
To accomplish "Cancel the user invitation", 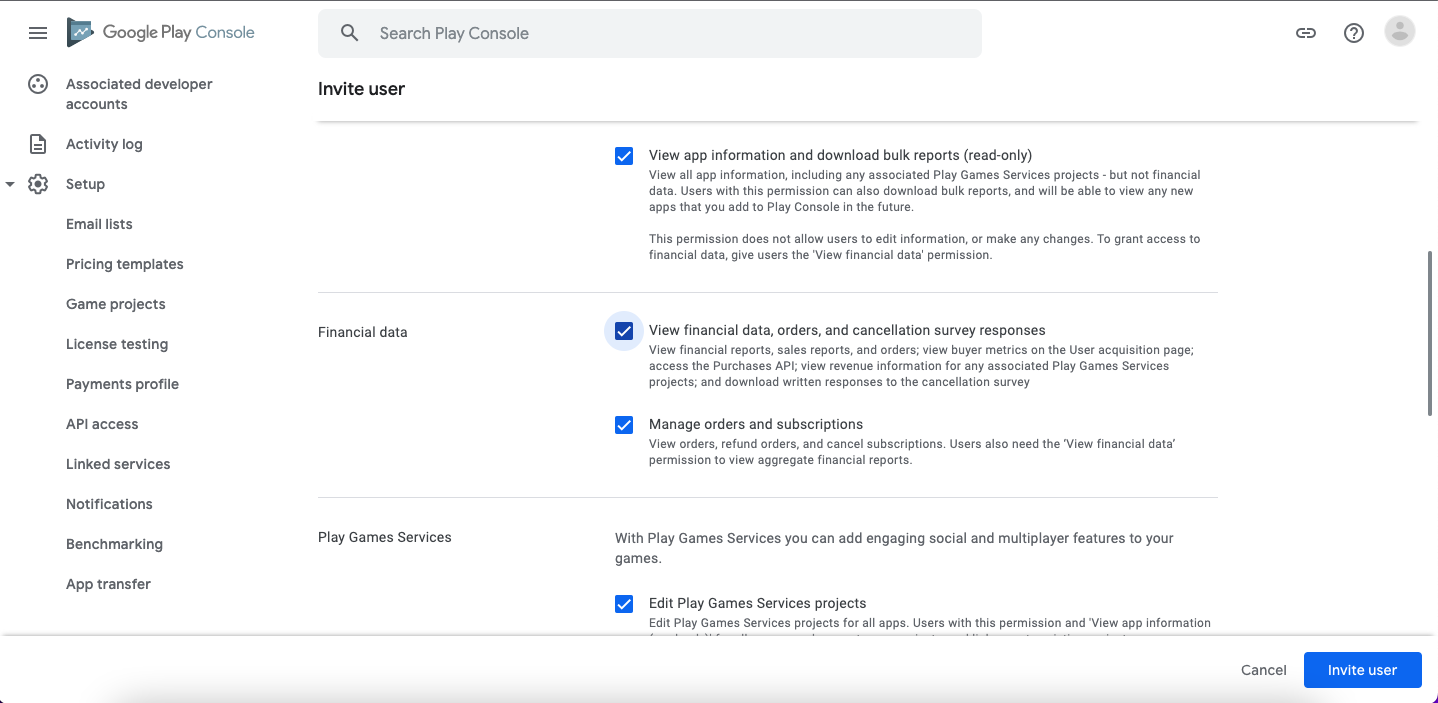I will [1264, 670].
